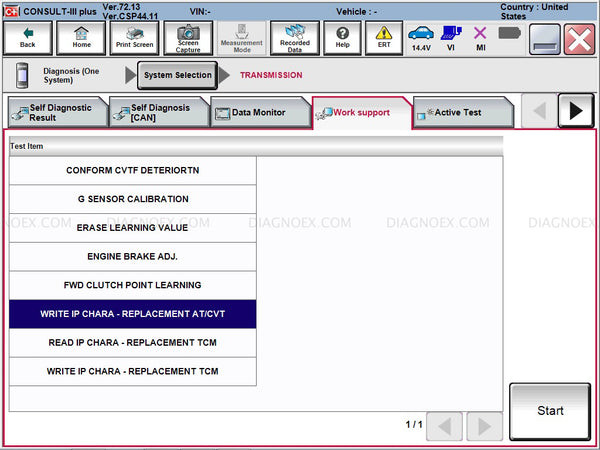
Task: Check the 14.4V battery voltage indicator
Action: pyautogui.click(x=421, y=38)
